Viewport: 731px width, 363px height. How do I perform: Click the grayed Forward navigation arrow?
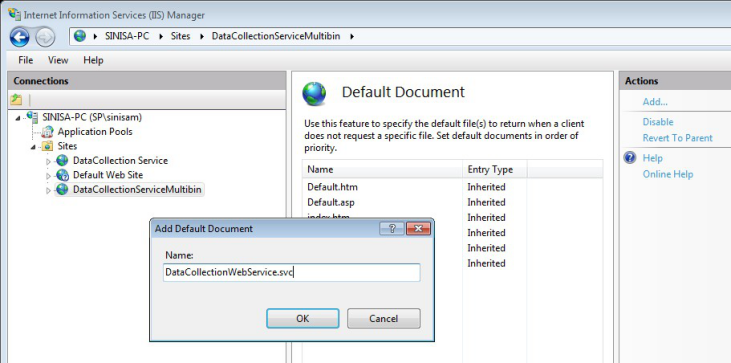click(45, 37)
